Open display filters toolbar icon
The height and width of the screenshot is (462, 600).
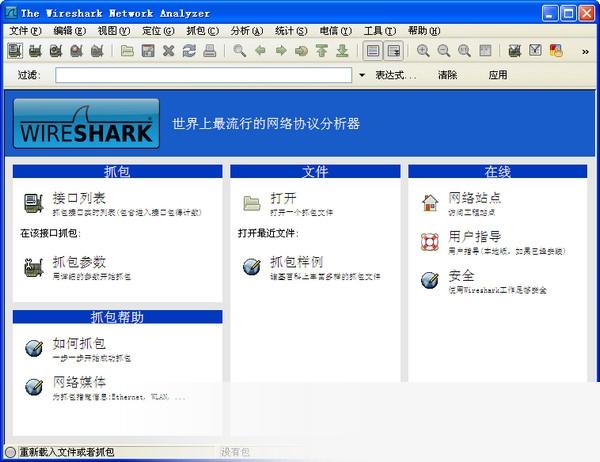coord(535,51)
